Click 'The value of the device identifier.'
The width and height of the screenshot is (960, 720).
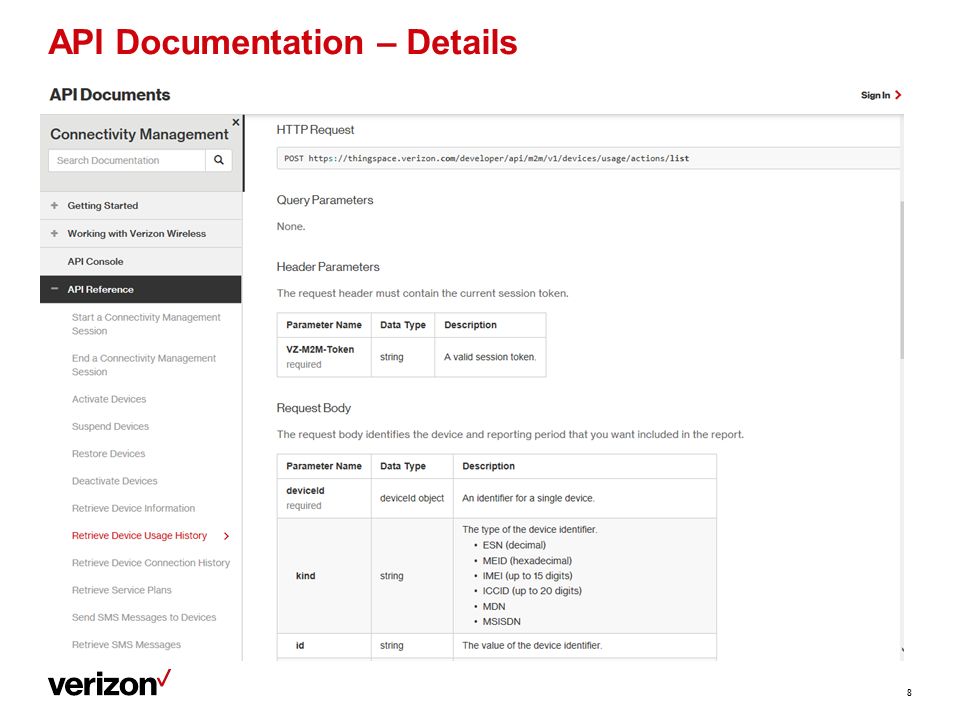(x=532, y=645)
